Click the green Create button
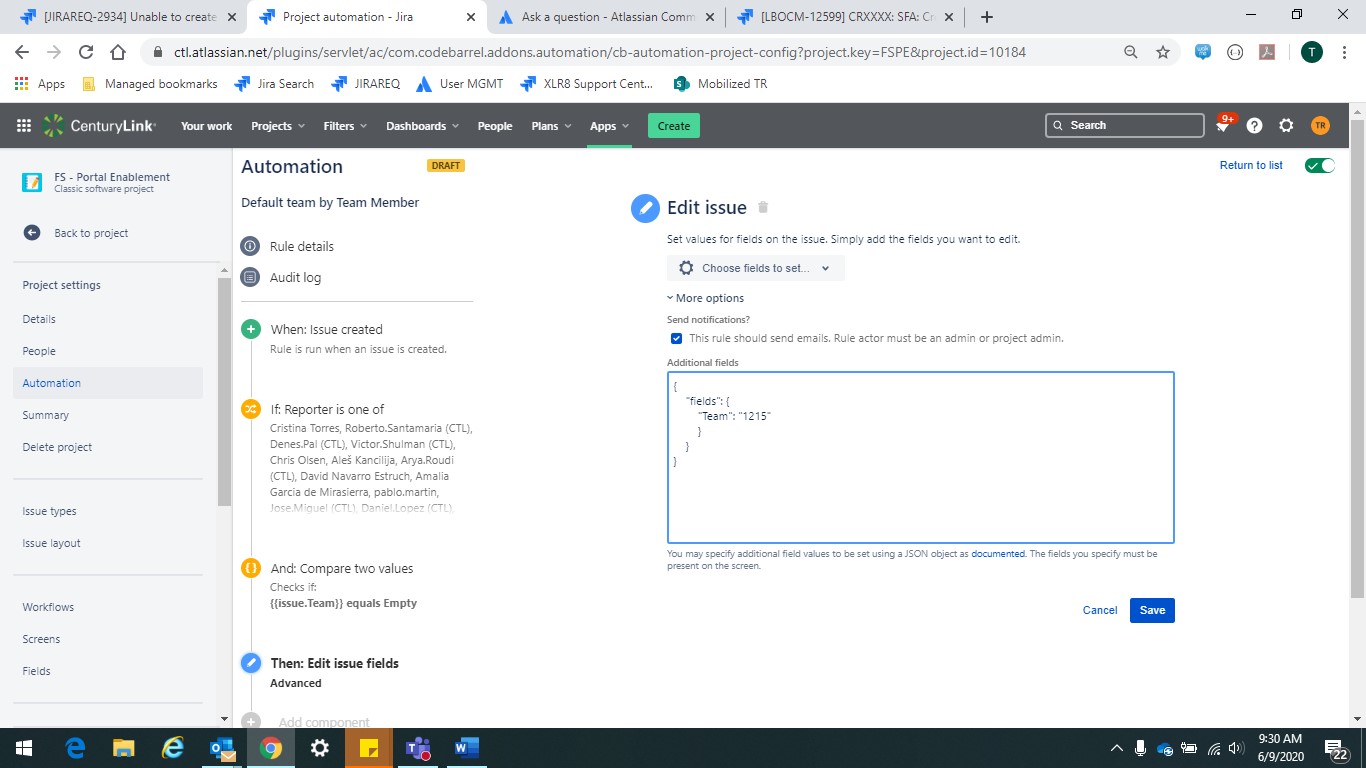The width and height of the screenshot is (1366, 768). tap(674, 126)
